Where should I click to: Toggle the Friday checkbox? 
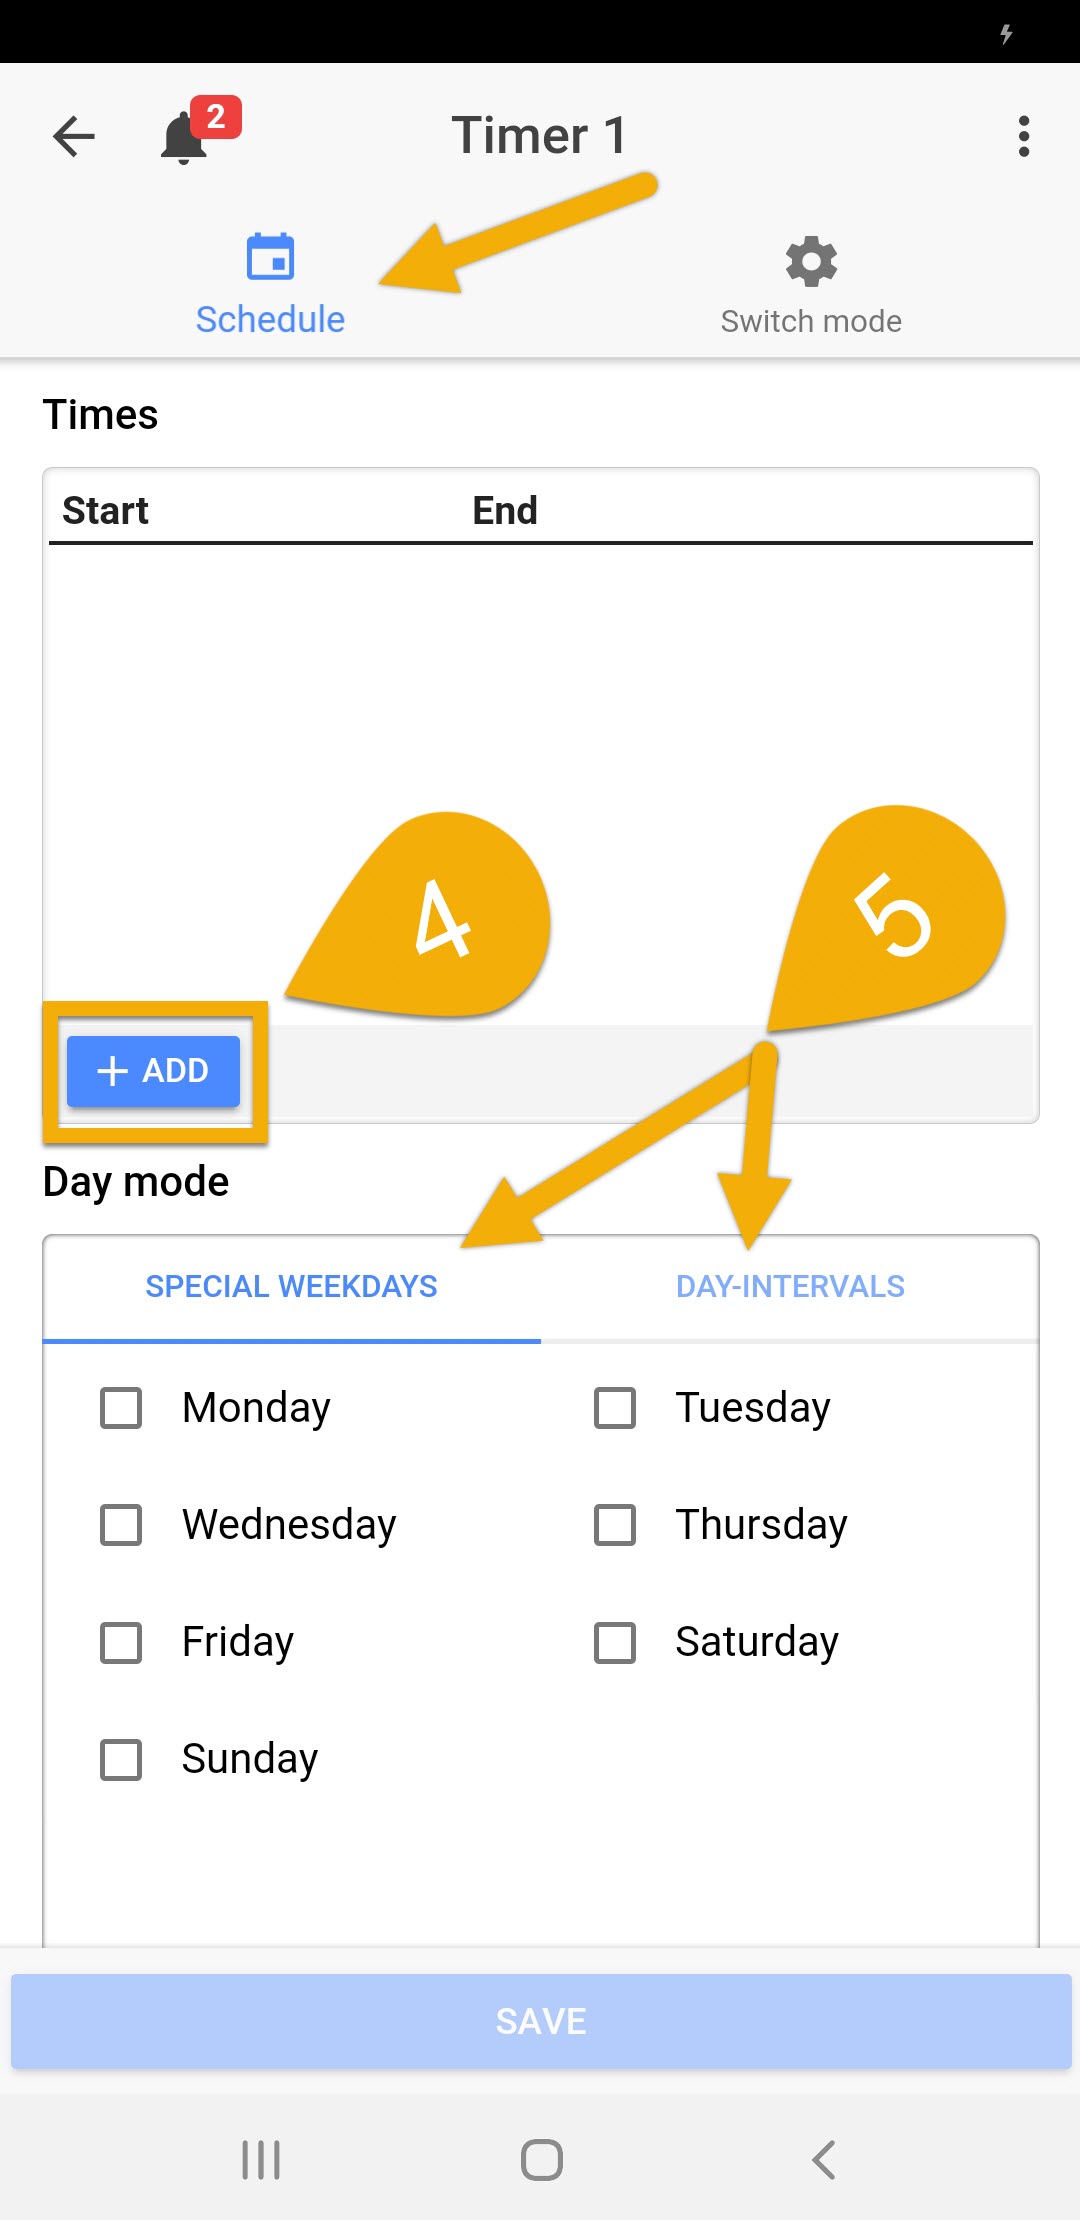click(121, 1642)
